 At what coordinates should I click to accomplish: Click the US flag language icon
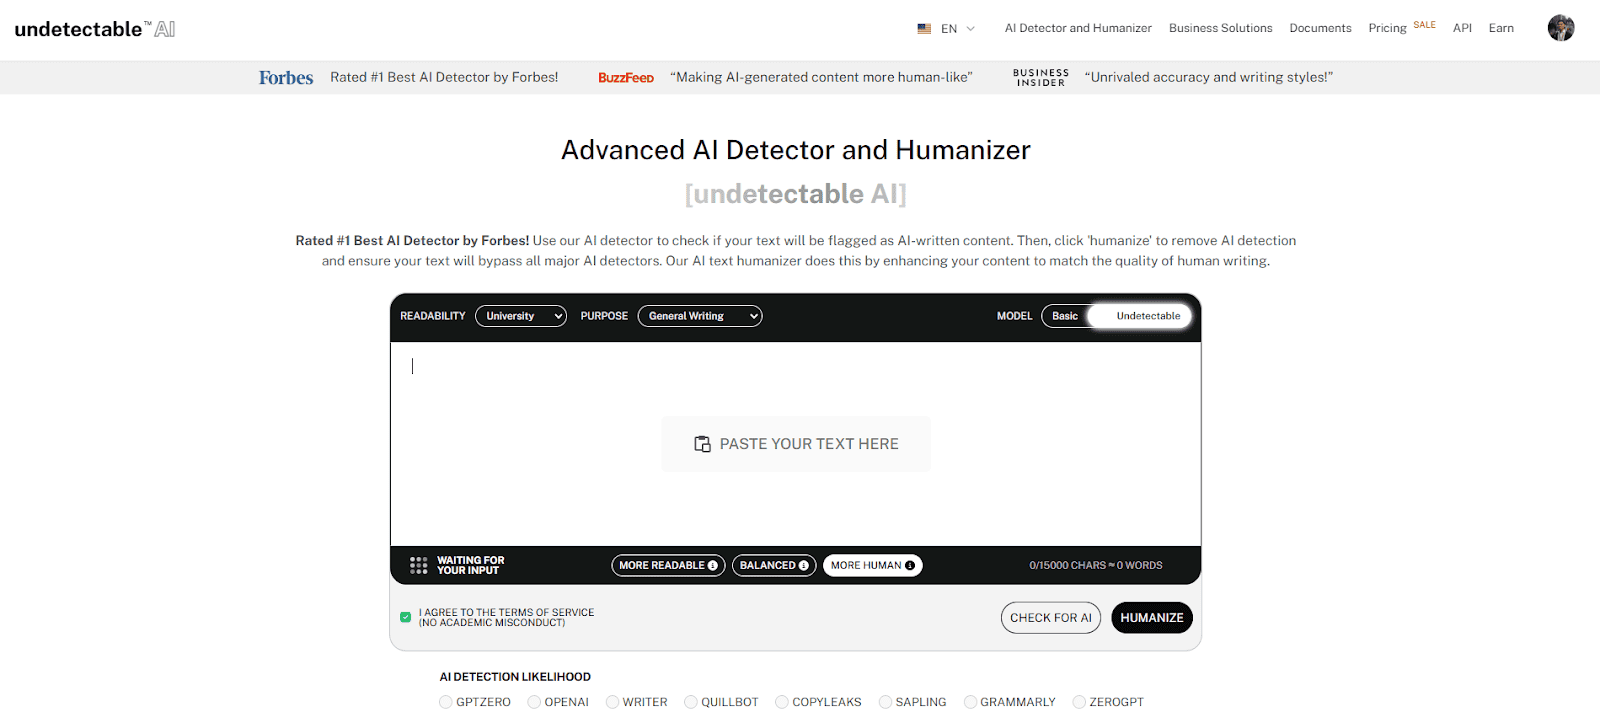924,29
